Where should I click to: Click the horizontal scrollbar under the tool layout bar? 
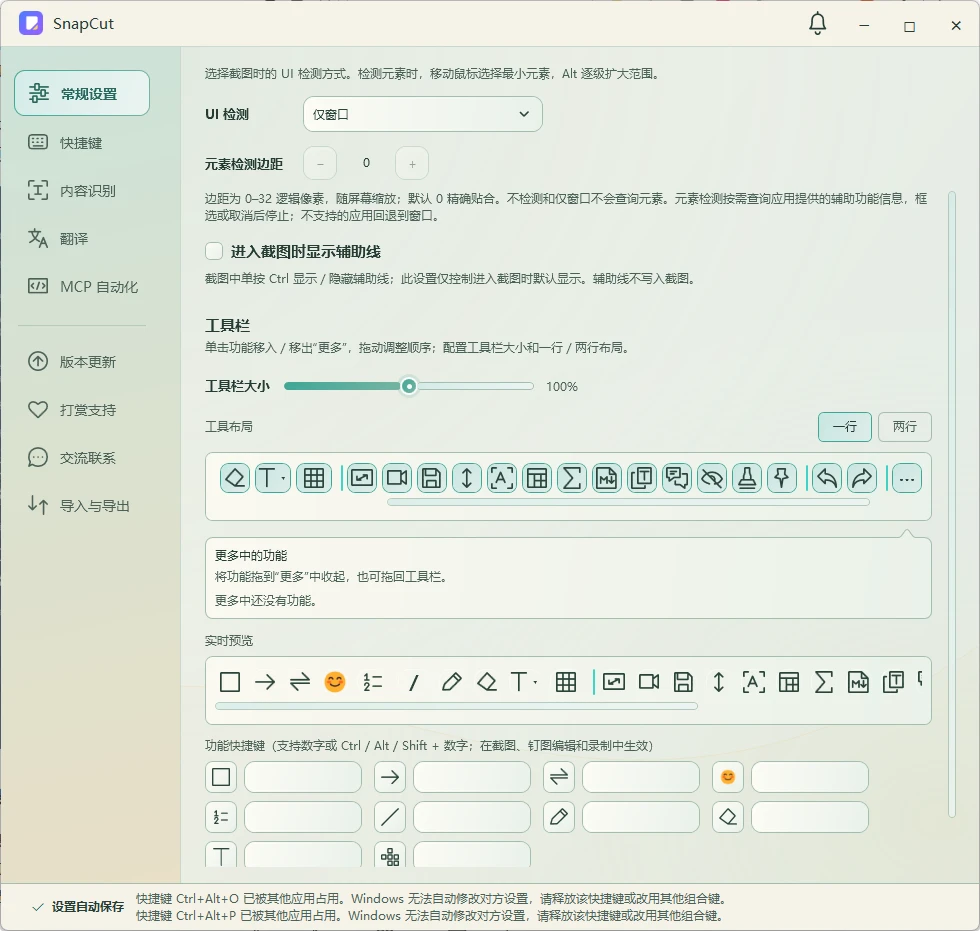click(x=628, y=502)
